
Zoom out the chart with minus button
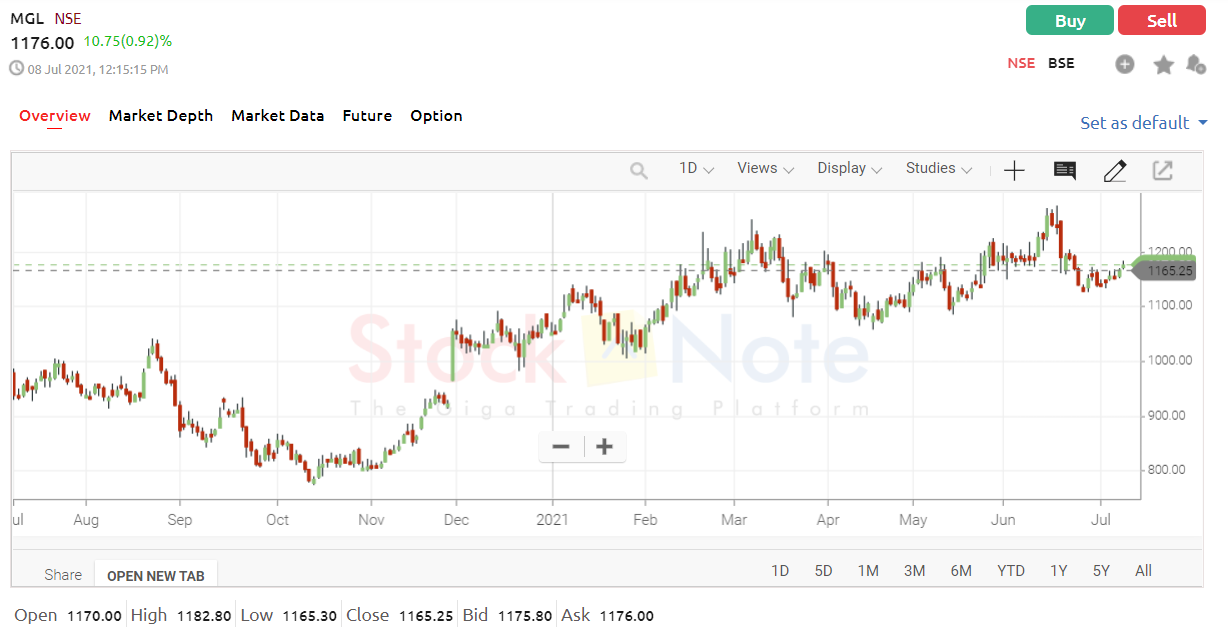561,447
